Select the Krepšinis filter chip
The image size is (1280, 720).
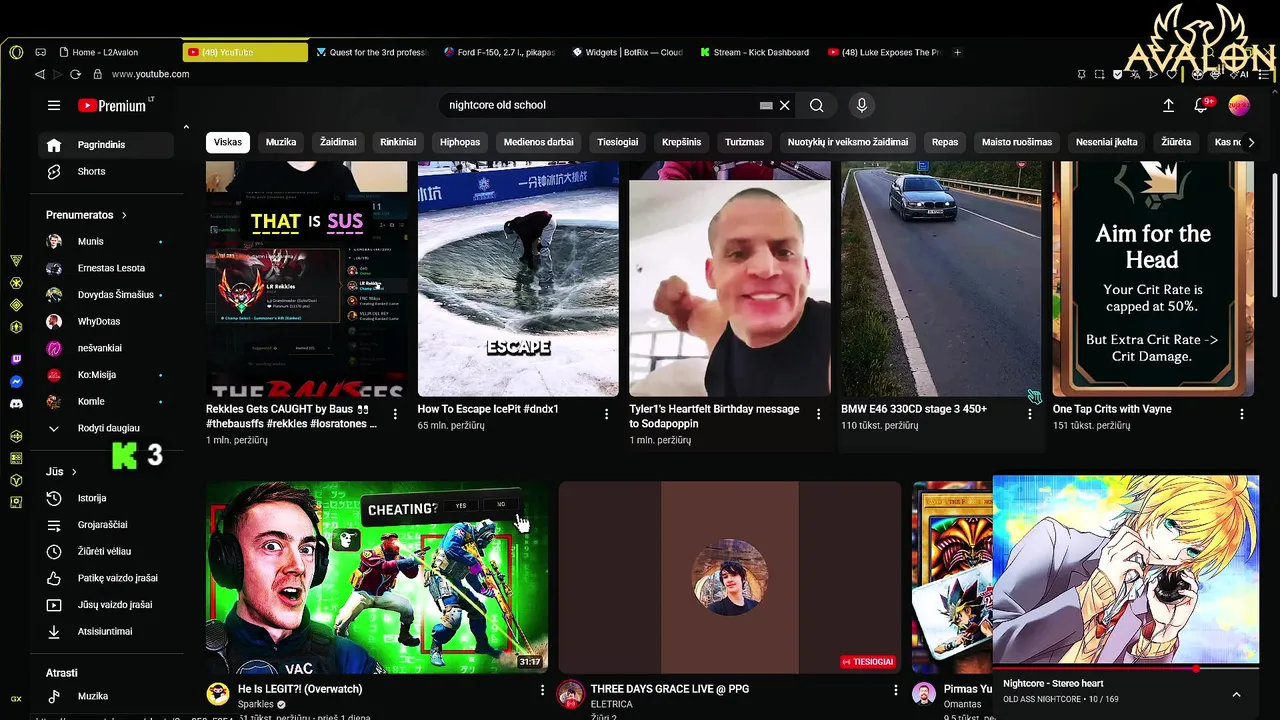point(681,142)
